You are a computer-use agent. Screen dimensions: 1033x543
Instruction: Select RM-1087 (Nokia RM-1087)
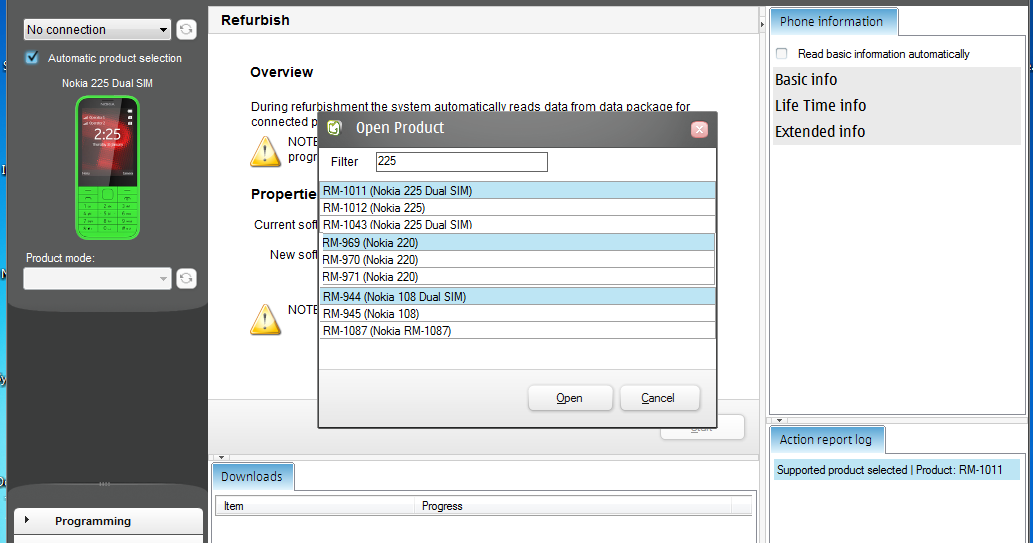tap(517, 331)
